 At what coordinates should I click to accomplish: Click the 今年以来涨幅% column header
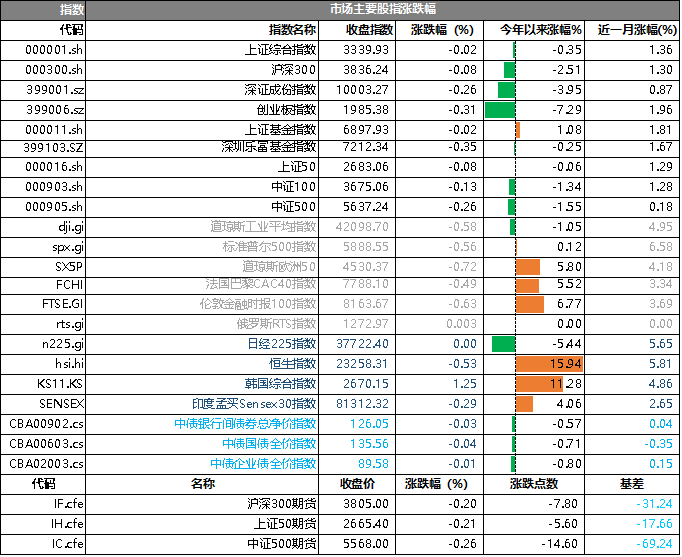(x=540, y=30)
